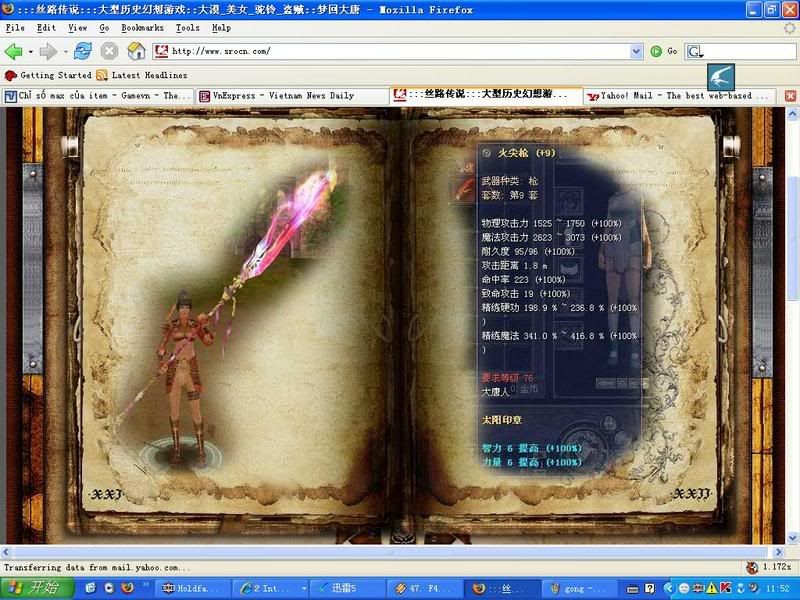Click the URL address field
The width and height of the screenshot is (800, 600).
click(x=398, y=51)
